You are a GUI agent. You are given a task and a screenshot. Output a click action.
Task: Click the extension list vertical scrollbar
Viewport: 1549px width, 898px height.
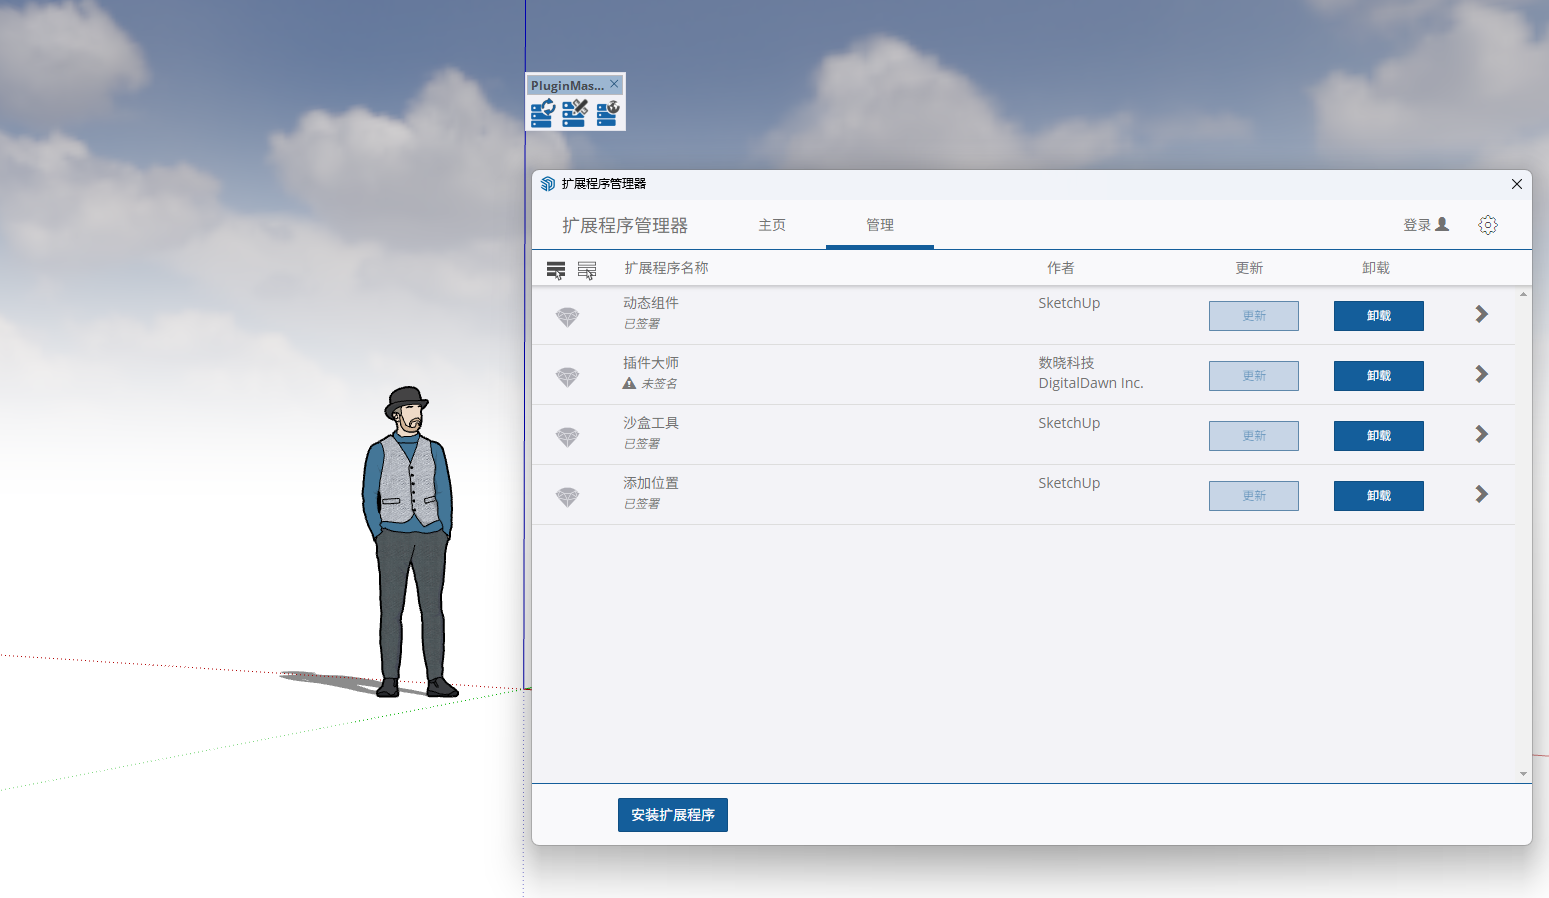pos(1523,530)
